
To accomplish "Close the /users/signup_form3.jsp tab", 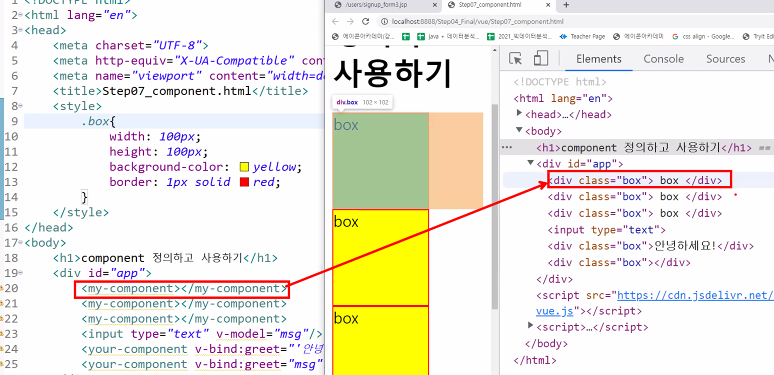I will (x=434, y=5).
